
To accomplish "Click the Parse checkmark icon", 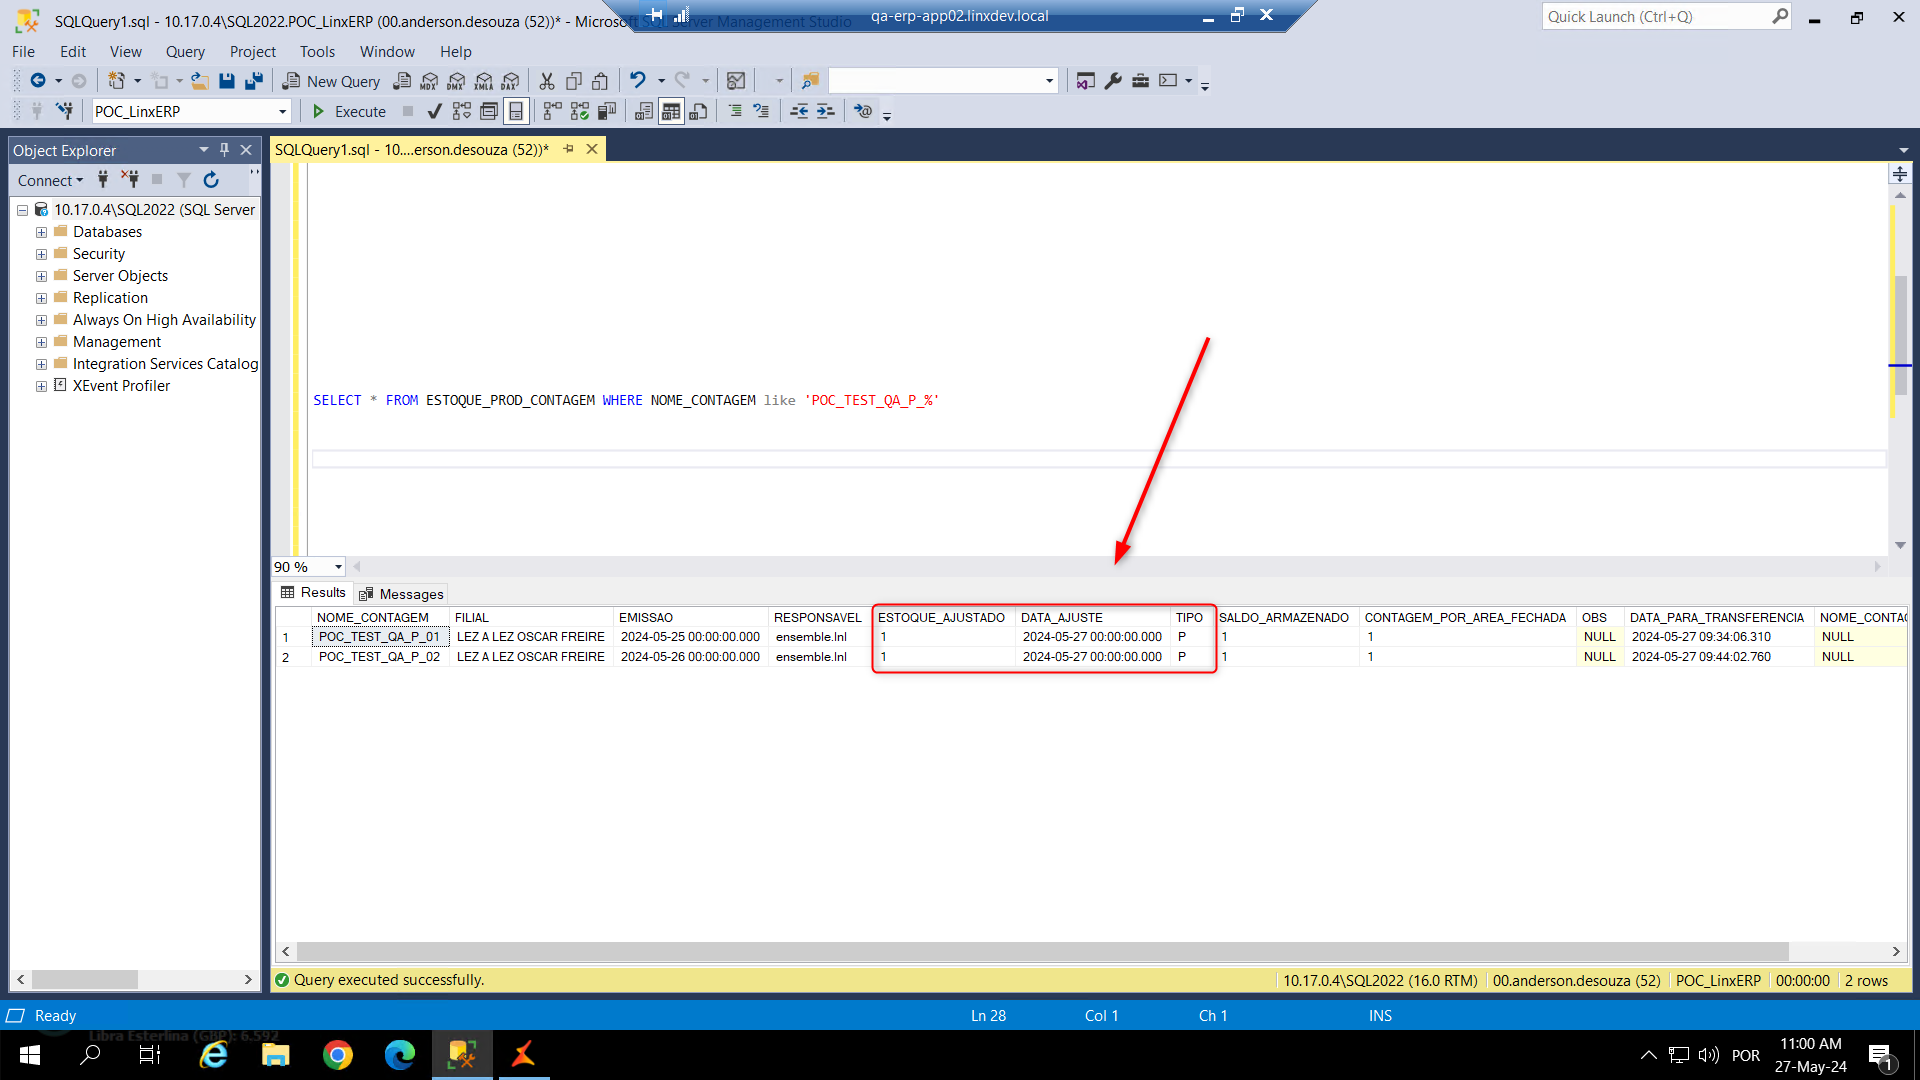I will pyautogui.click(x=434, y=111).
